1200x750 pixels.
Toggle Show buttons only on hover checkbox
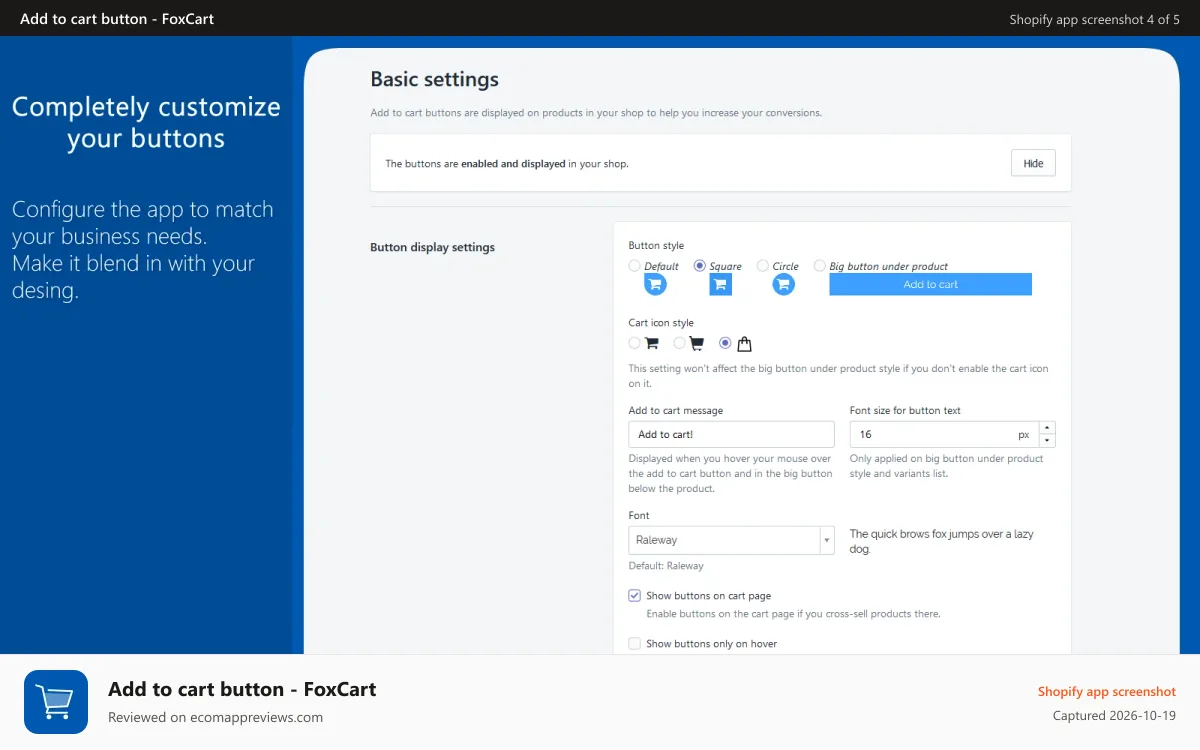[634, 643]
